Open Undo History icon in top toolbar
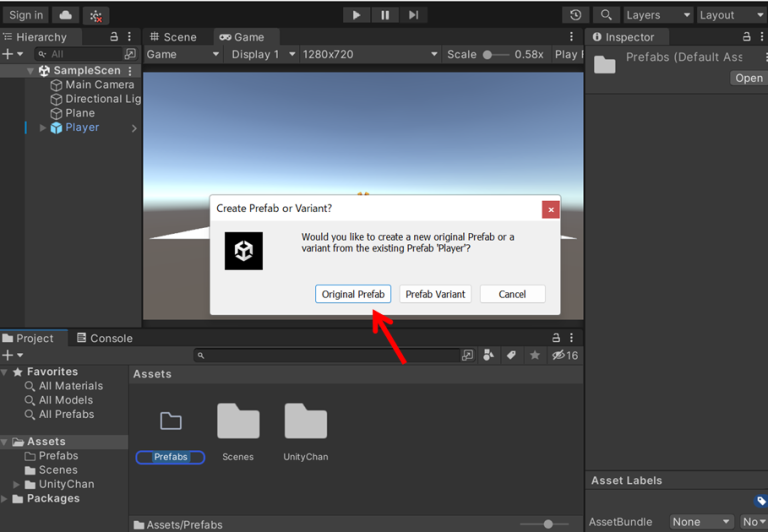 [x=575, y=15]
